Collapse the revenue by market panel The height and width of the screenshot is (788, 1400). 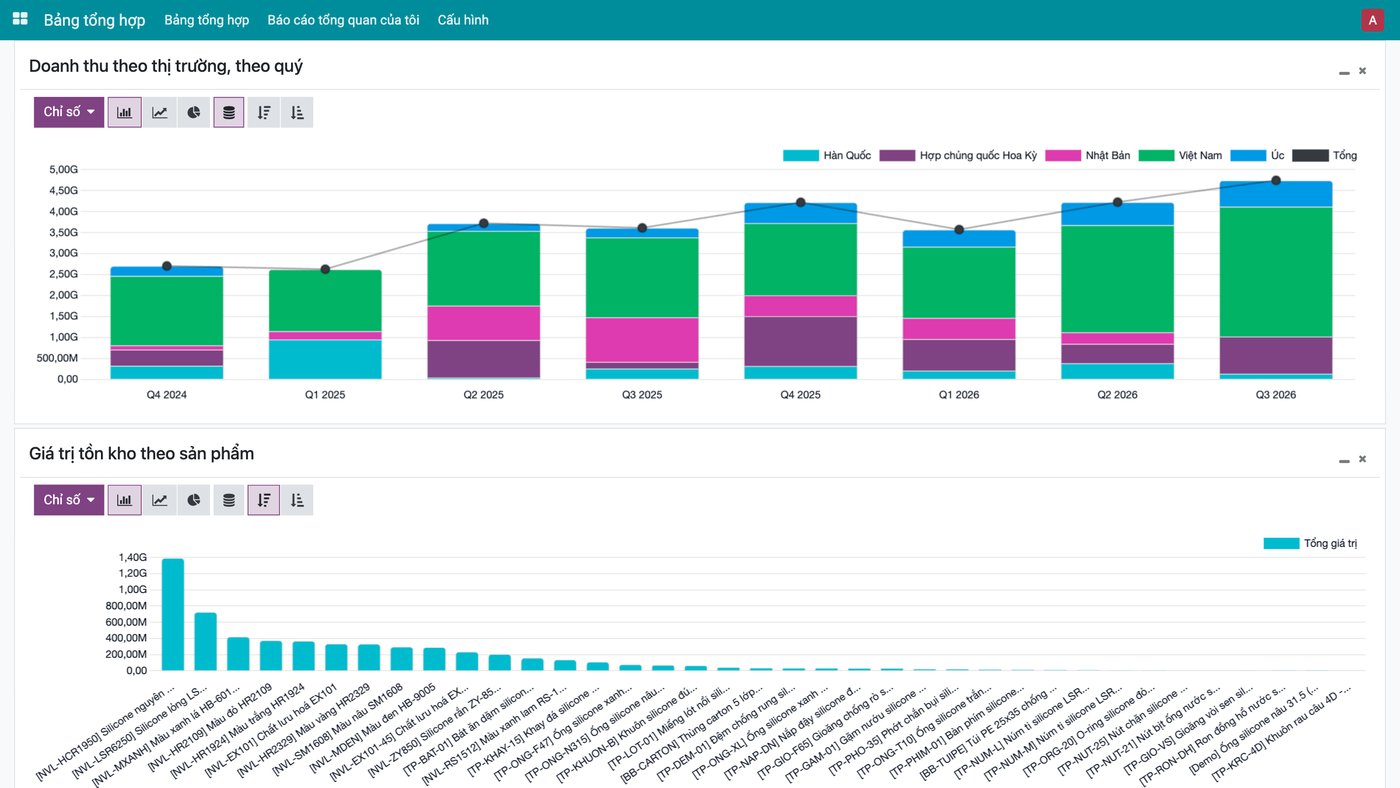coord(1344,72)
